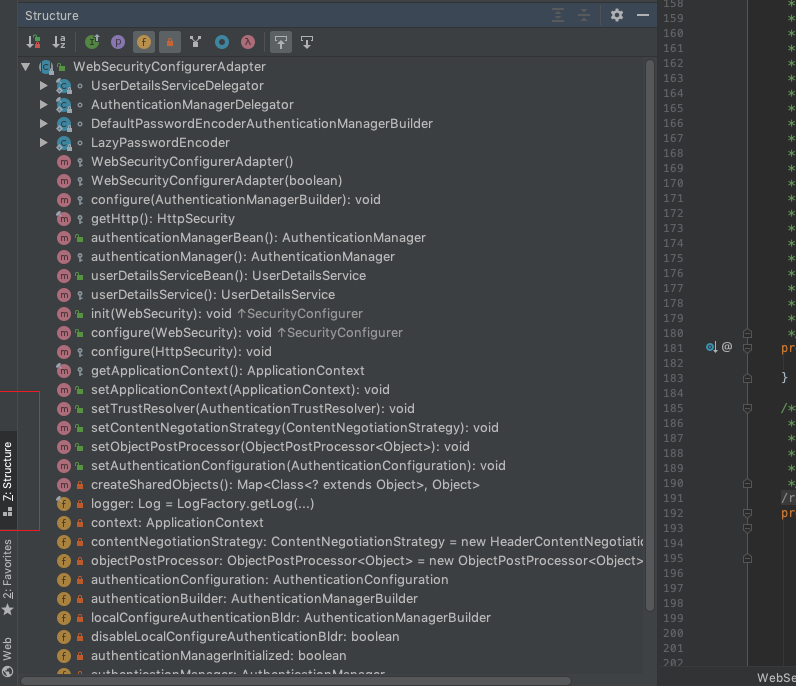Image resolution: width=796 pixels, height=686 pixels.
Task: Open the 7: Structure tool window tab
Action: (8, 478)
